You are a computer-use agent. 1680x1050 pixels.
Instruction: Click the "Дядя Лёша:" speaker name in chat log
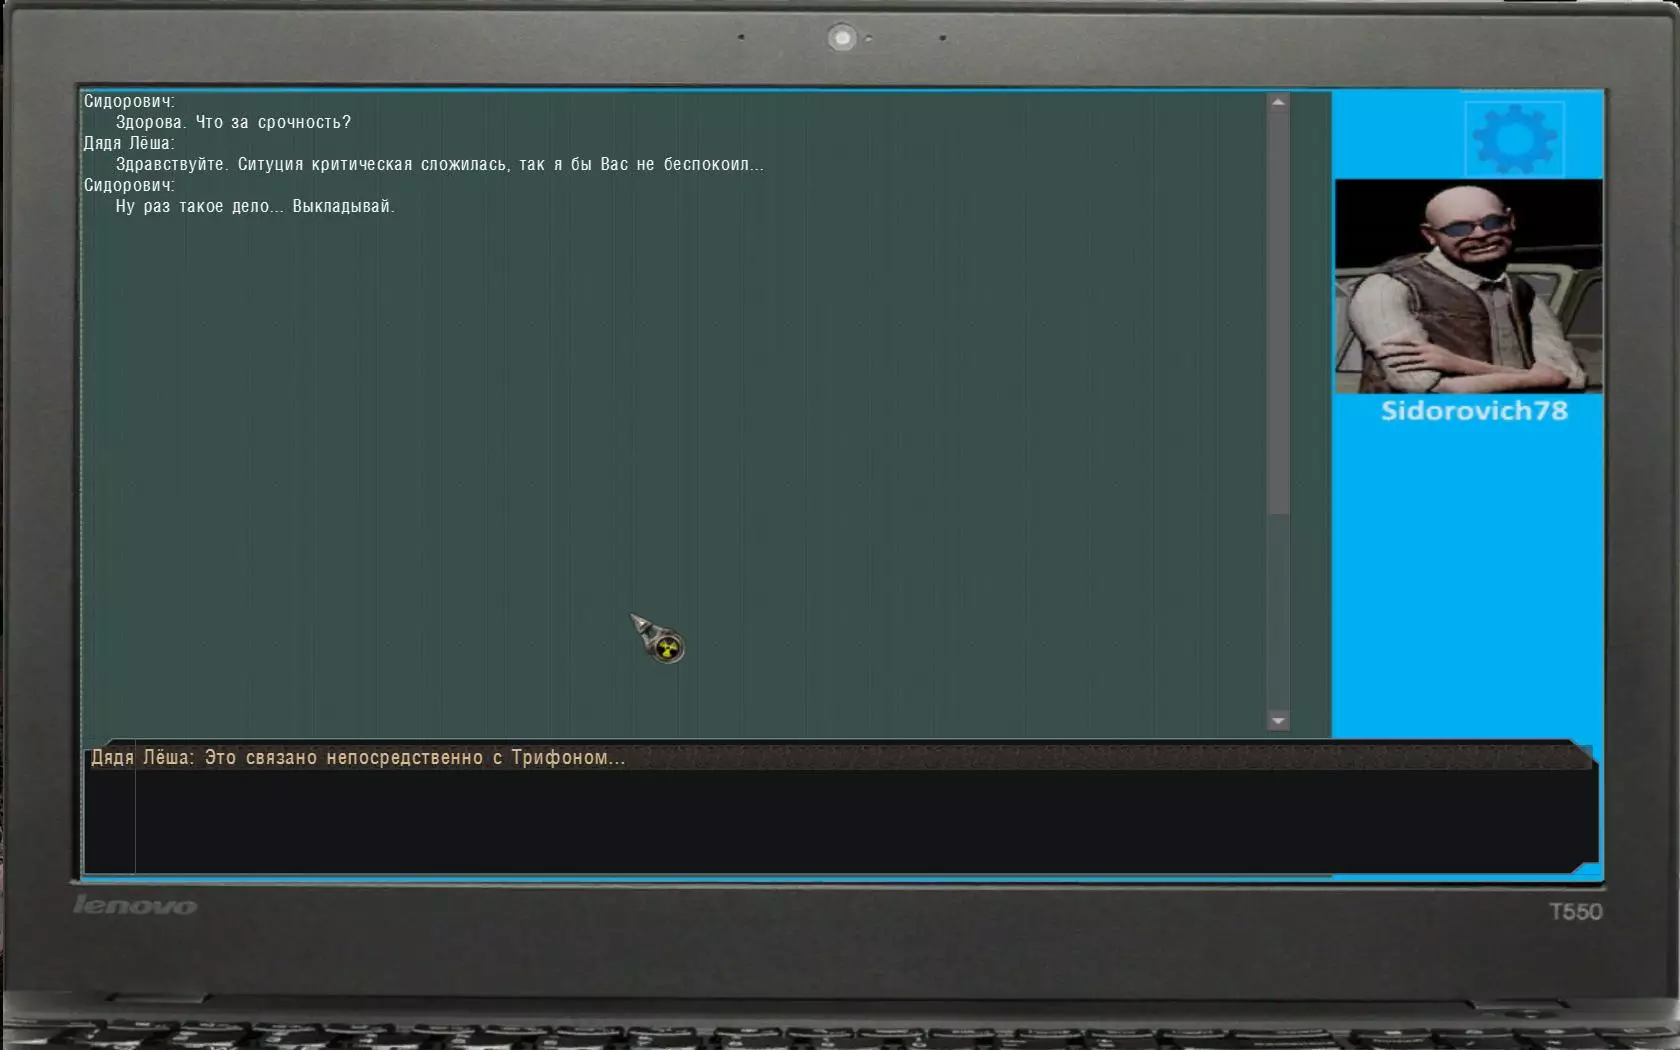tap(129, 143)
